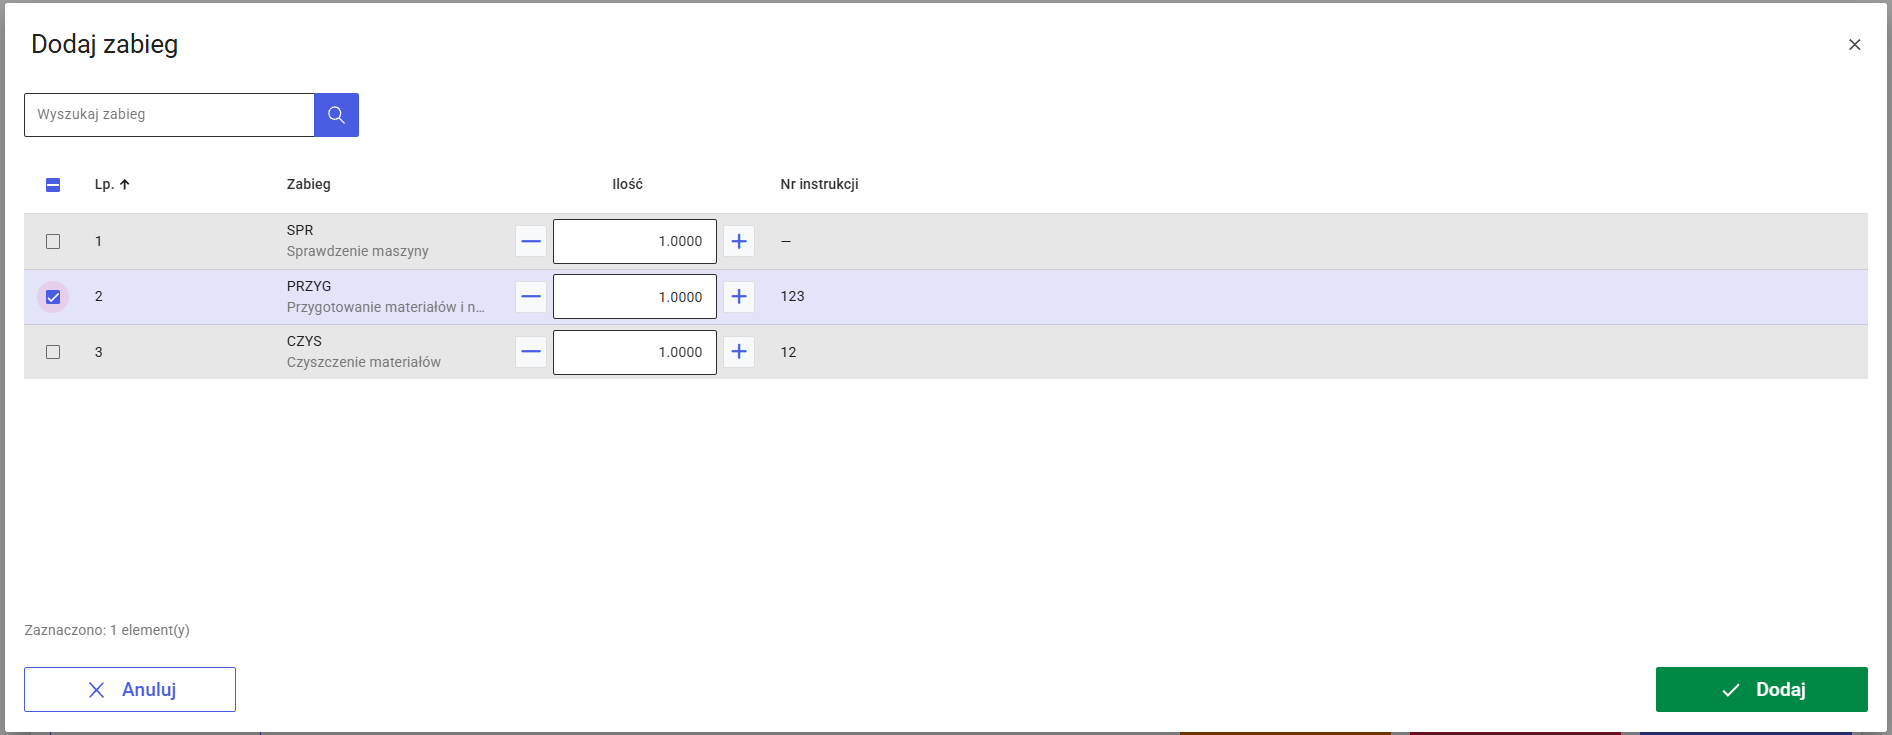Uncheck the PRZYG row checkbox
The width and height of the screenshot is (1892, 735).
pyautogui.click(x=53, y=297)
